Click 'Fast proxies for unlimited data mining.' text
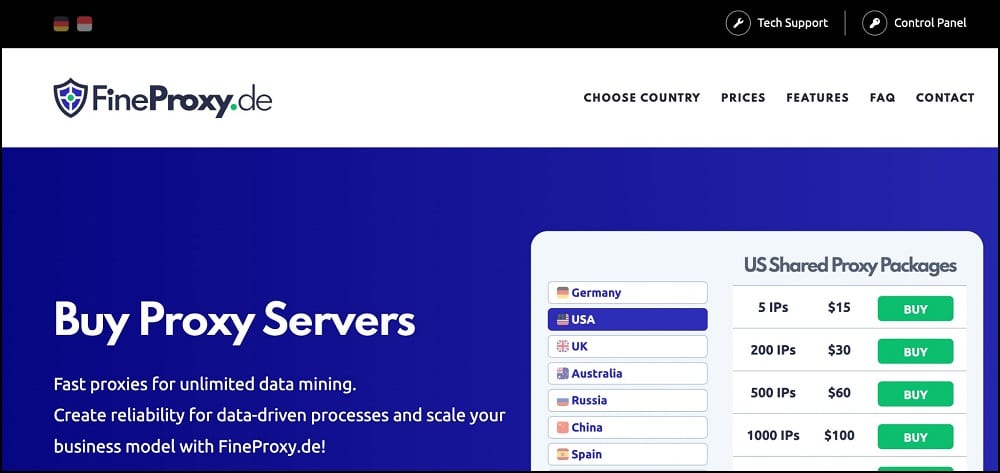The height and width of the screenshot is (473, 1000). [205, 385]
